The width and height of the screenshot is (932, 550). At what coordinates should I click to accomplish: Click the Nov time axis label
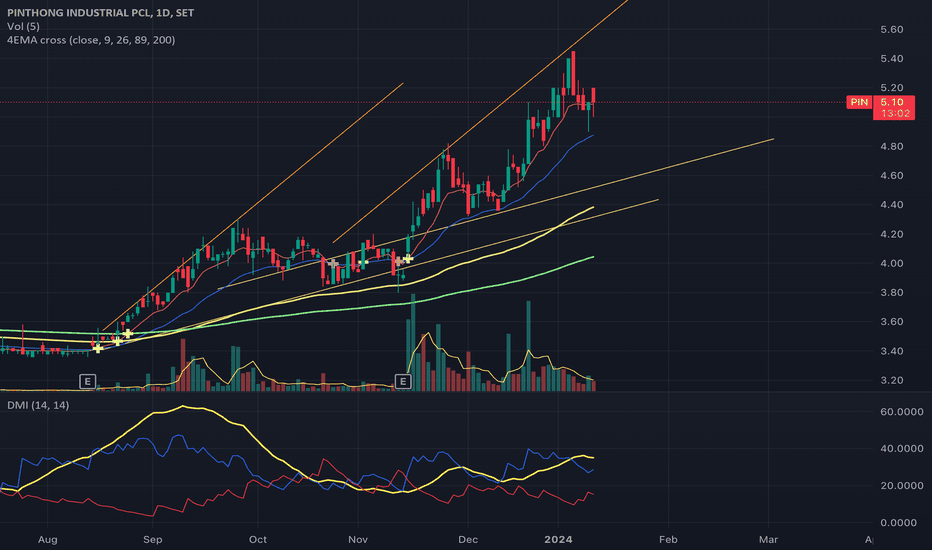click(358, 539)
